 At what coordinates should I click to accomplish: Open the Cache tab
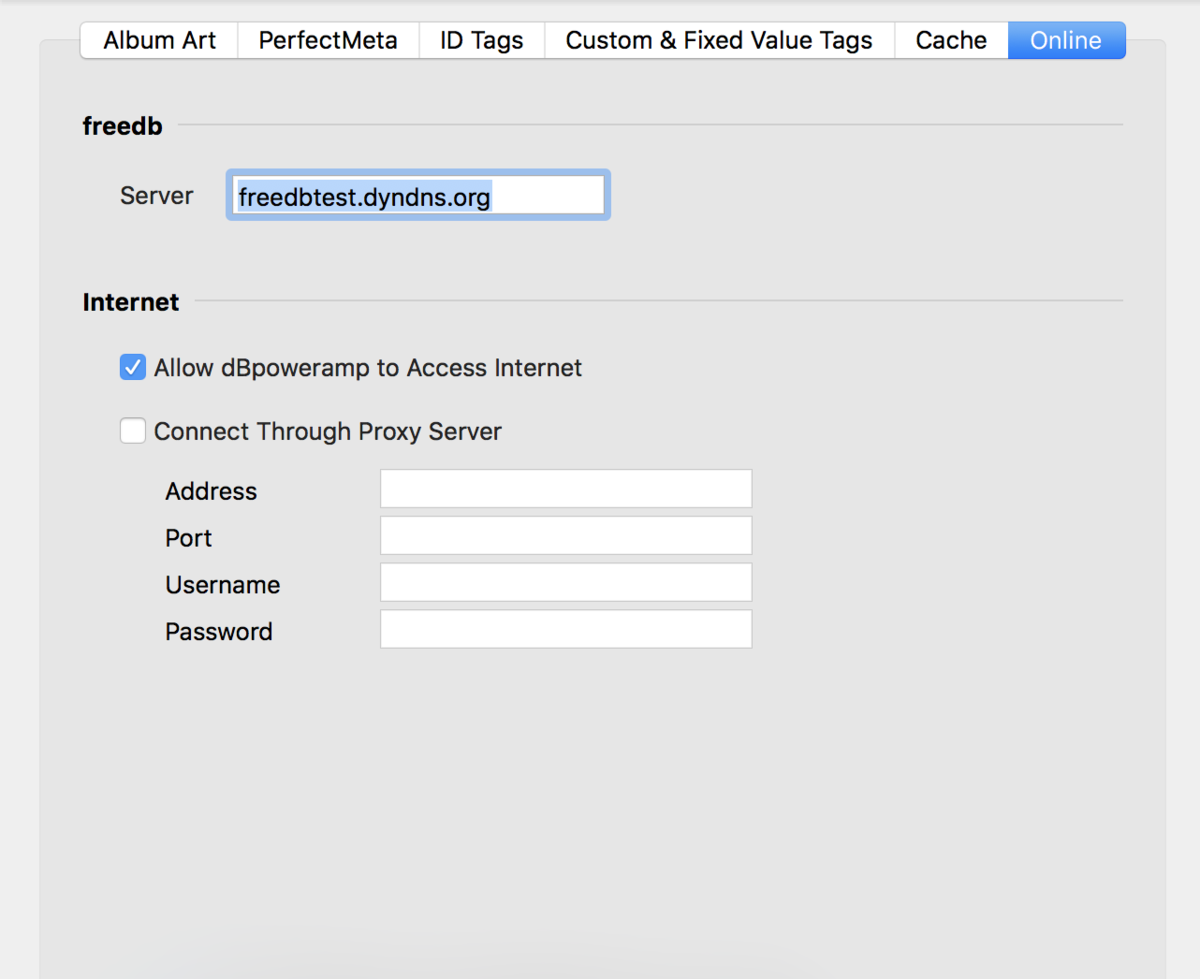pos(949,40)
